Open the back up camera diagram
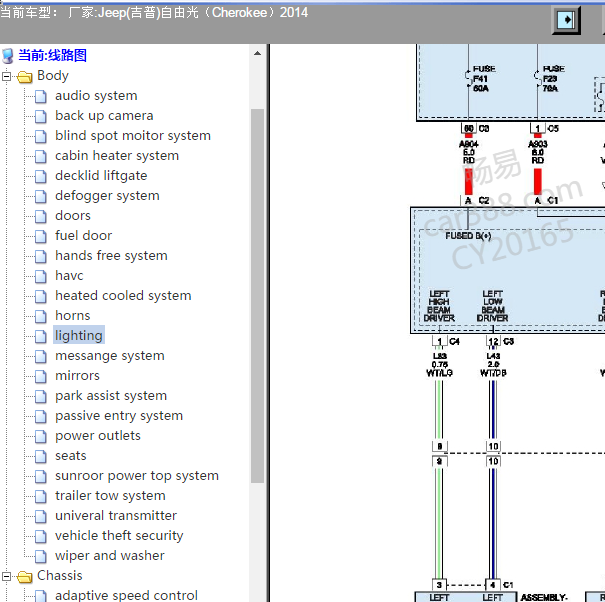605x602 pixels. pyautogui.click(x=104, y=115)
